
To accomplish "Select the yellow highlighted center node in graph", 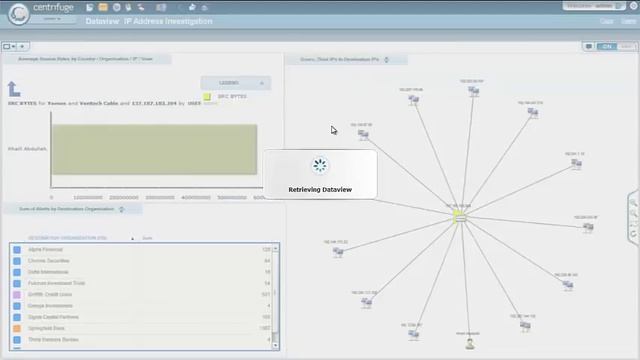I will pyautogui.click(x=459, y=217).
